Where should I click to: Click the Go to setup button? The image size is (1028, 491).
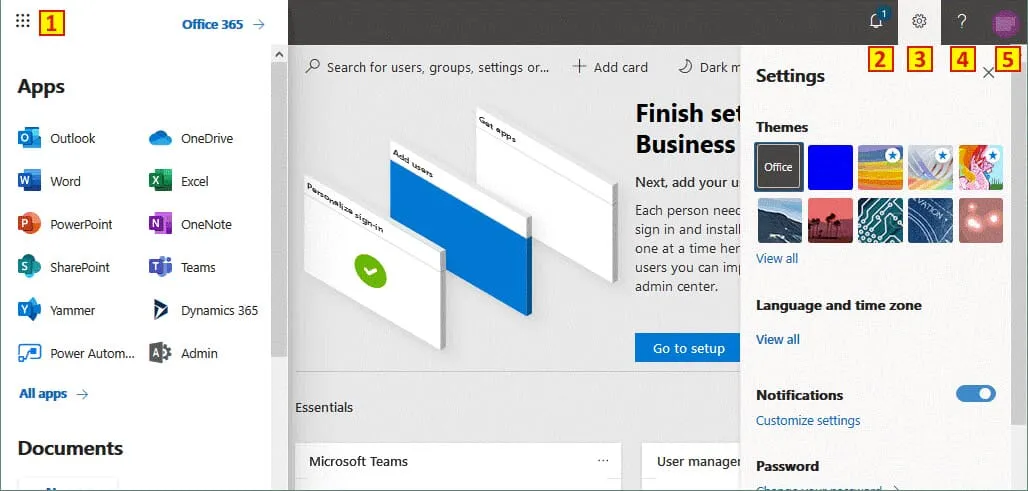coord(688,348)
